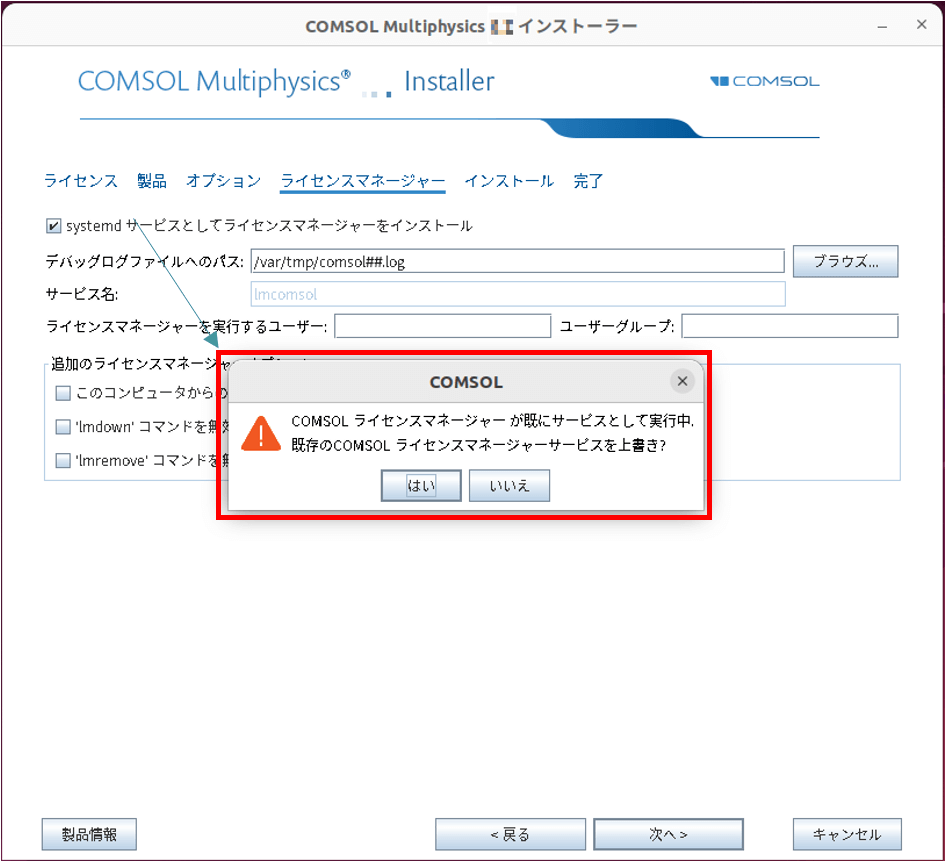The width and height of the screenshot is (945, 863).
Task: Toggle the 'lmdown' command checkbox
Action: (x=63, y=427)
